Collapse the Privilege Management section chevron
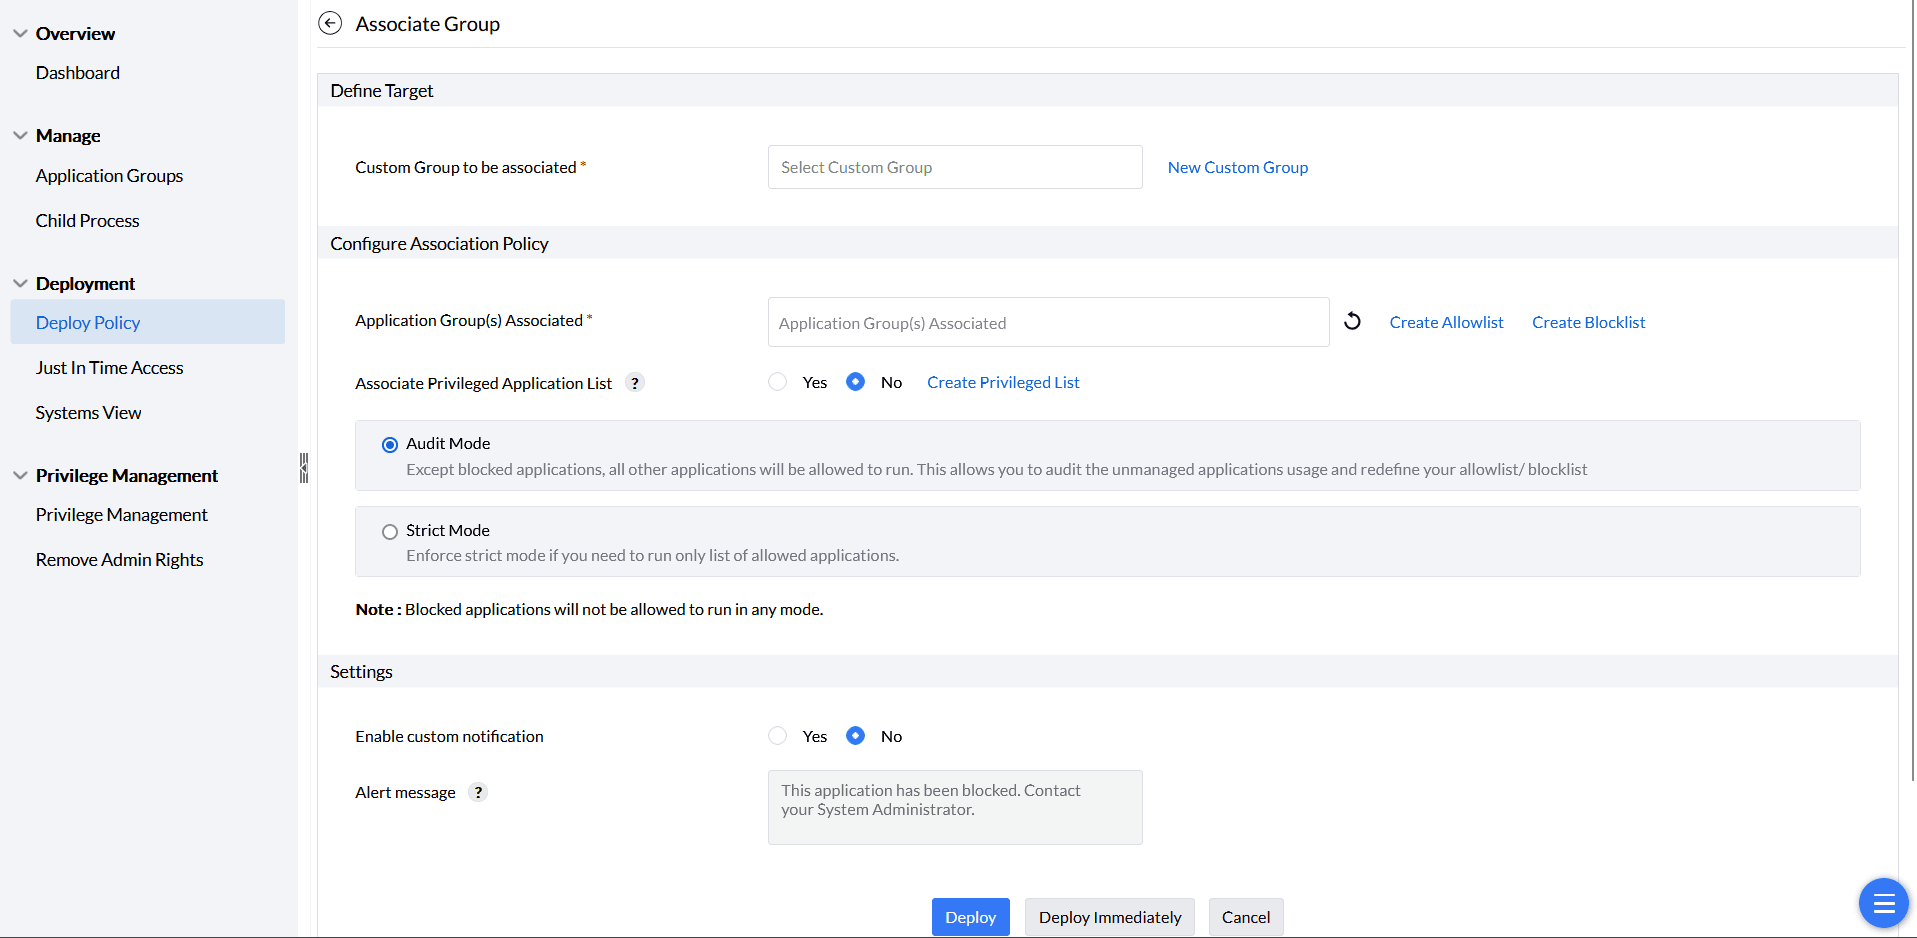 [x=20, y=475]
